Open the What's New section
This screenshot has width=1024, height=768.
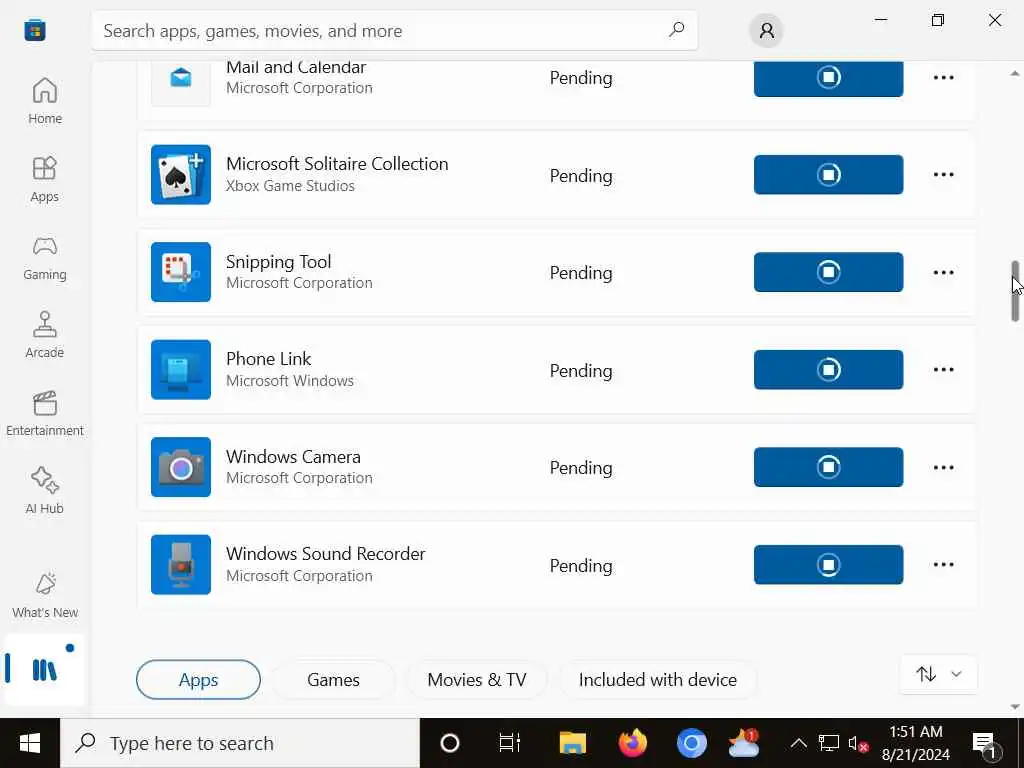coord(44,596)
